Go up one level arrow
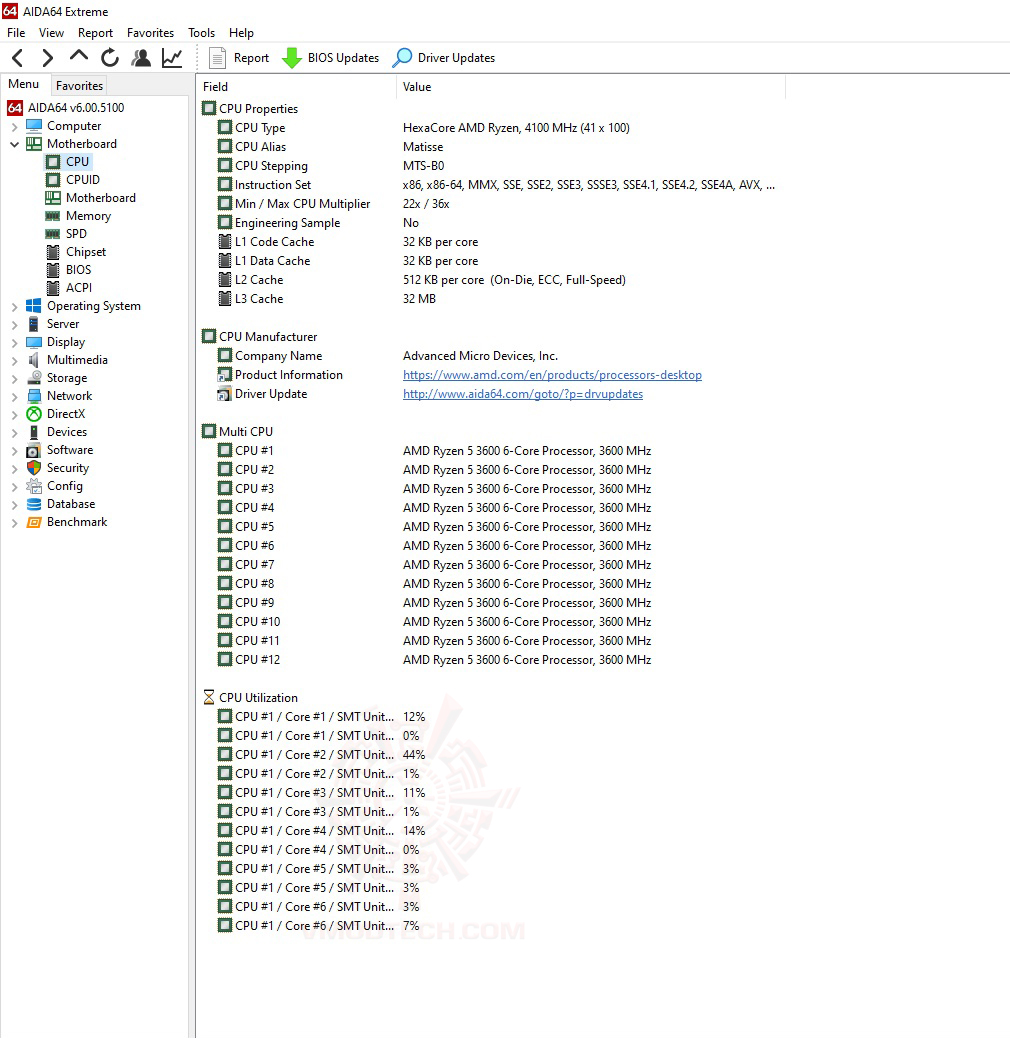Image resolution: width=1010 pixels, height=1038 pixels. pyautogui.click(x=79, y=57)
